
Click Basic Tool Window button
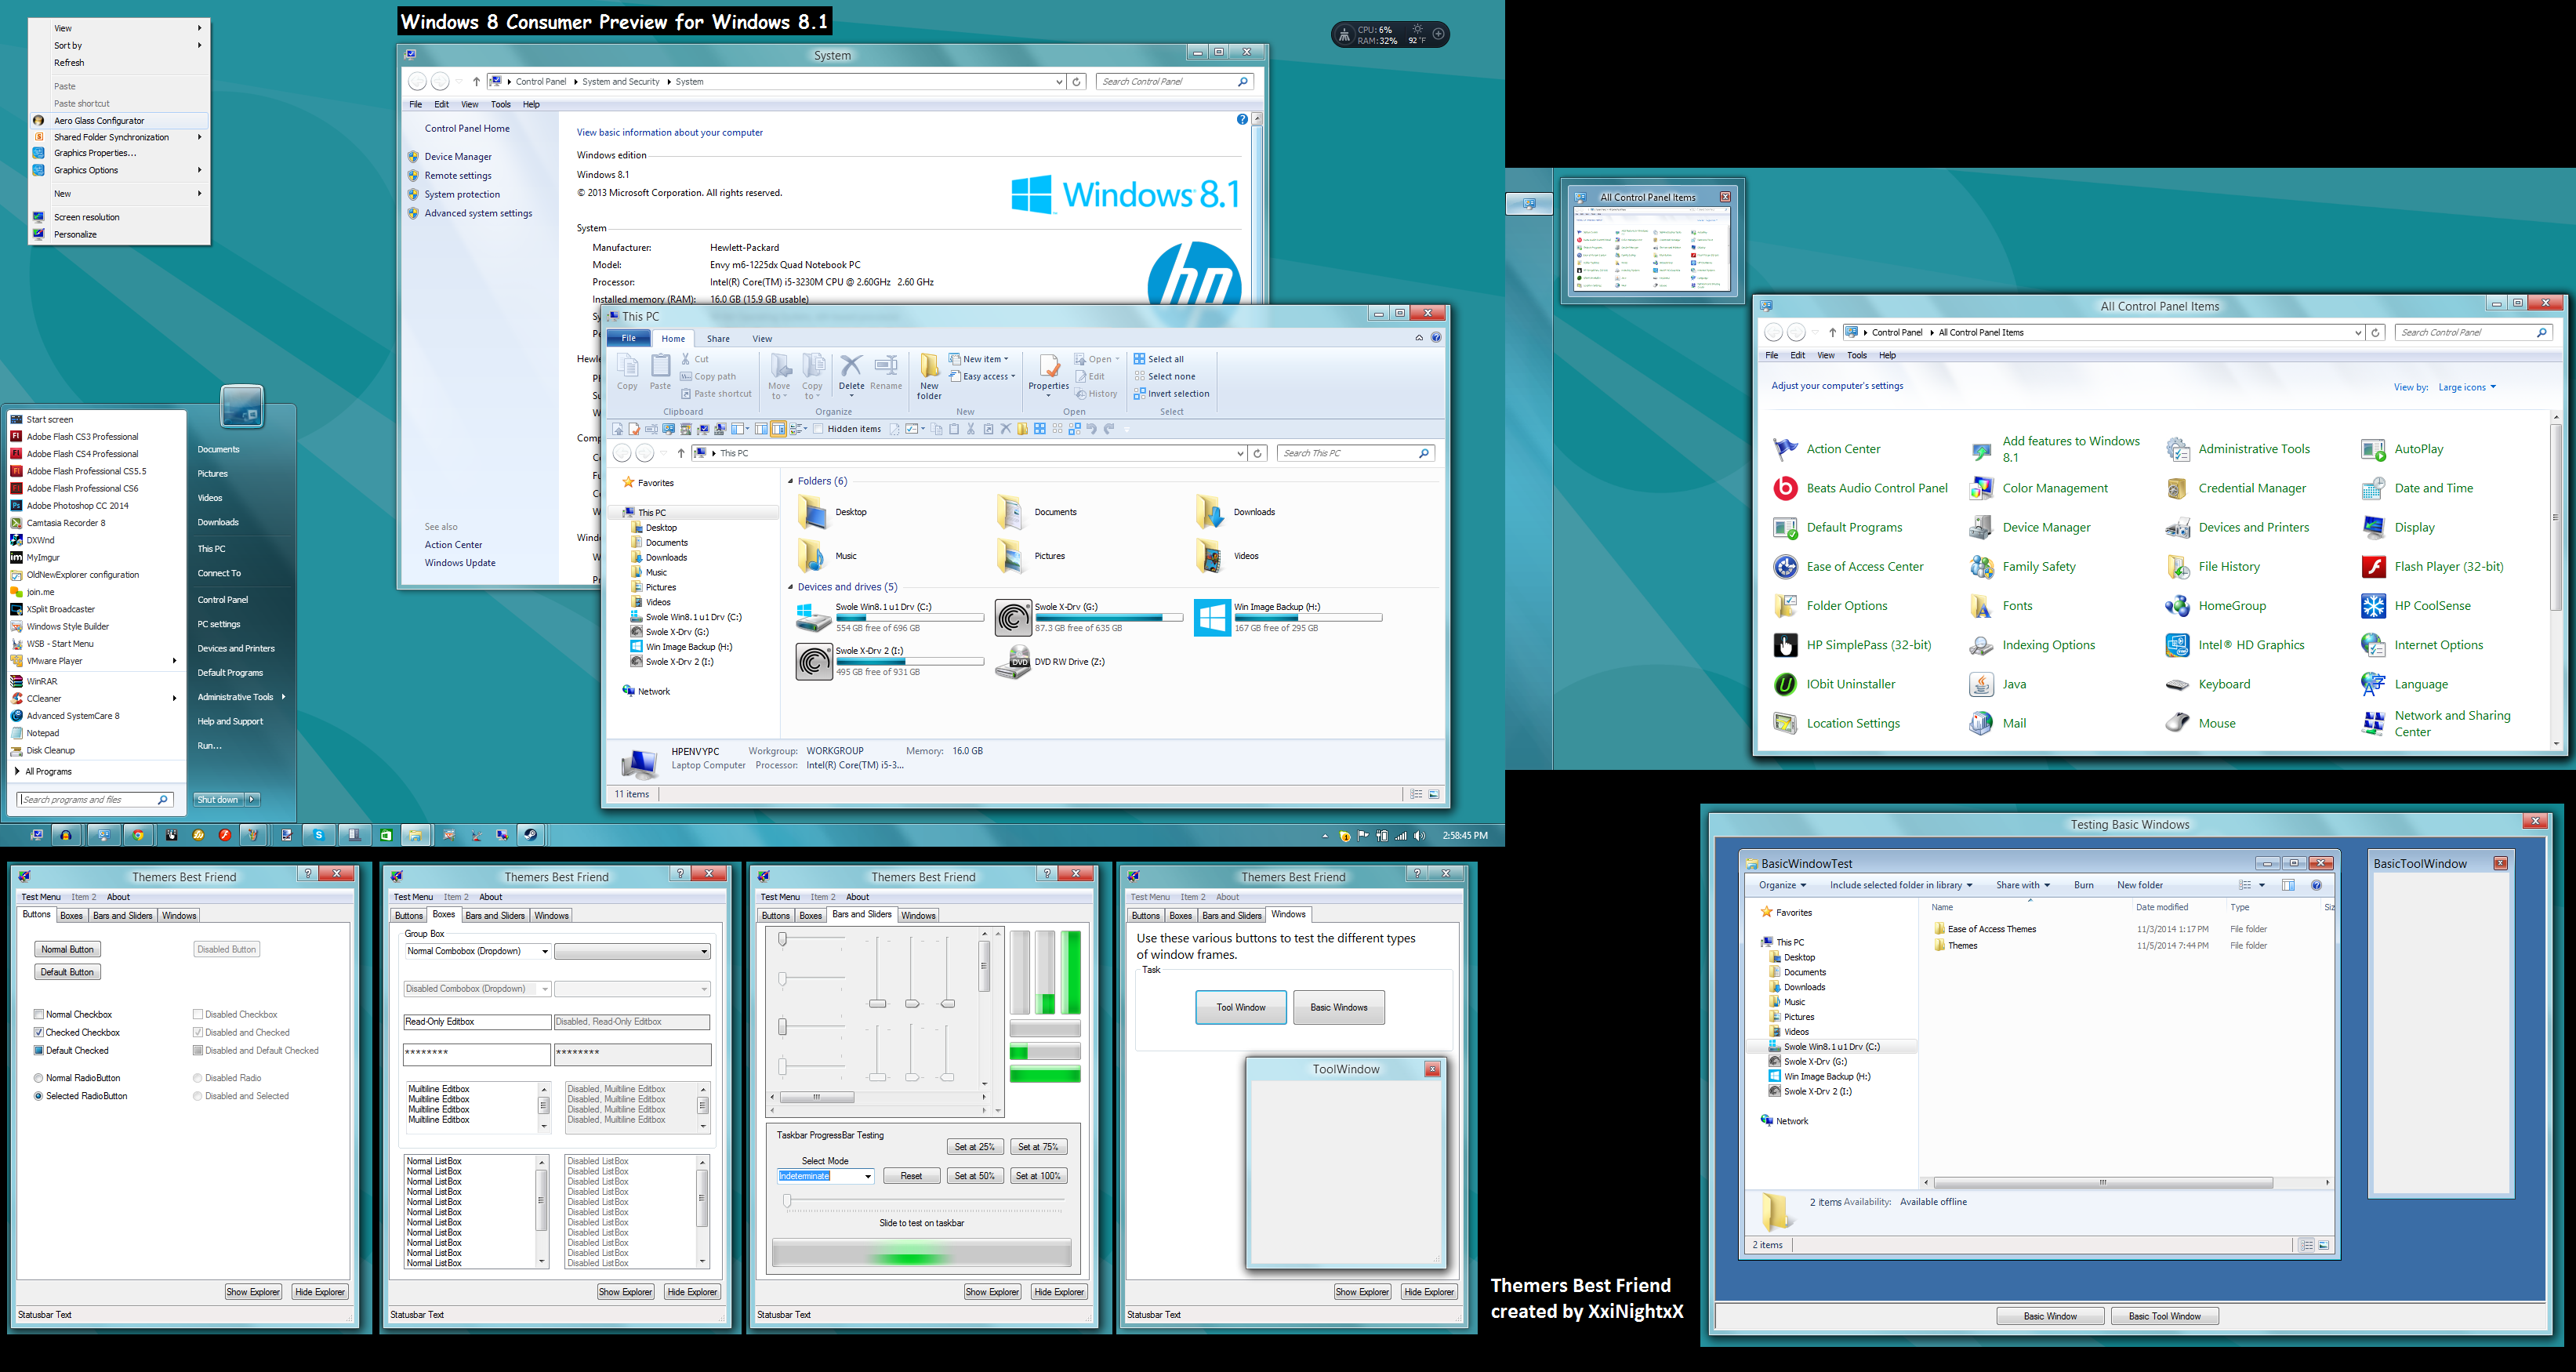pos(2164,1316)
